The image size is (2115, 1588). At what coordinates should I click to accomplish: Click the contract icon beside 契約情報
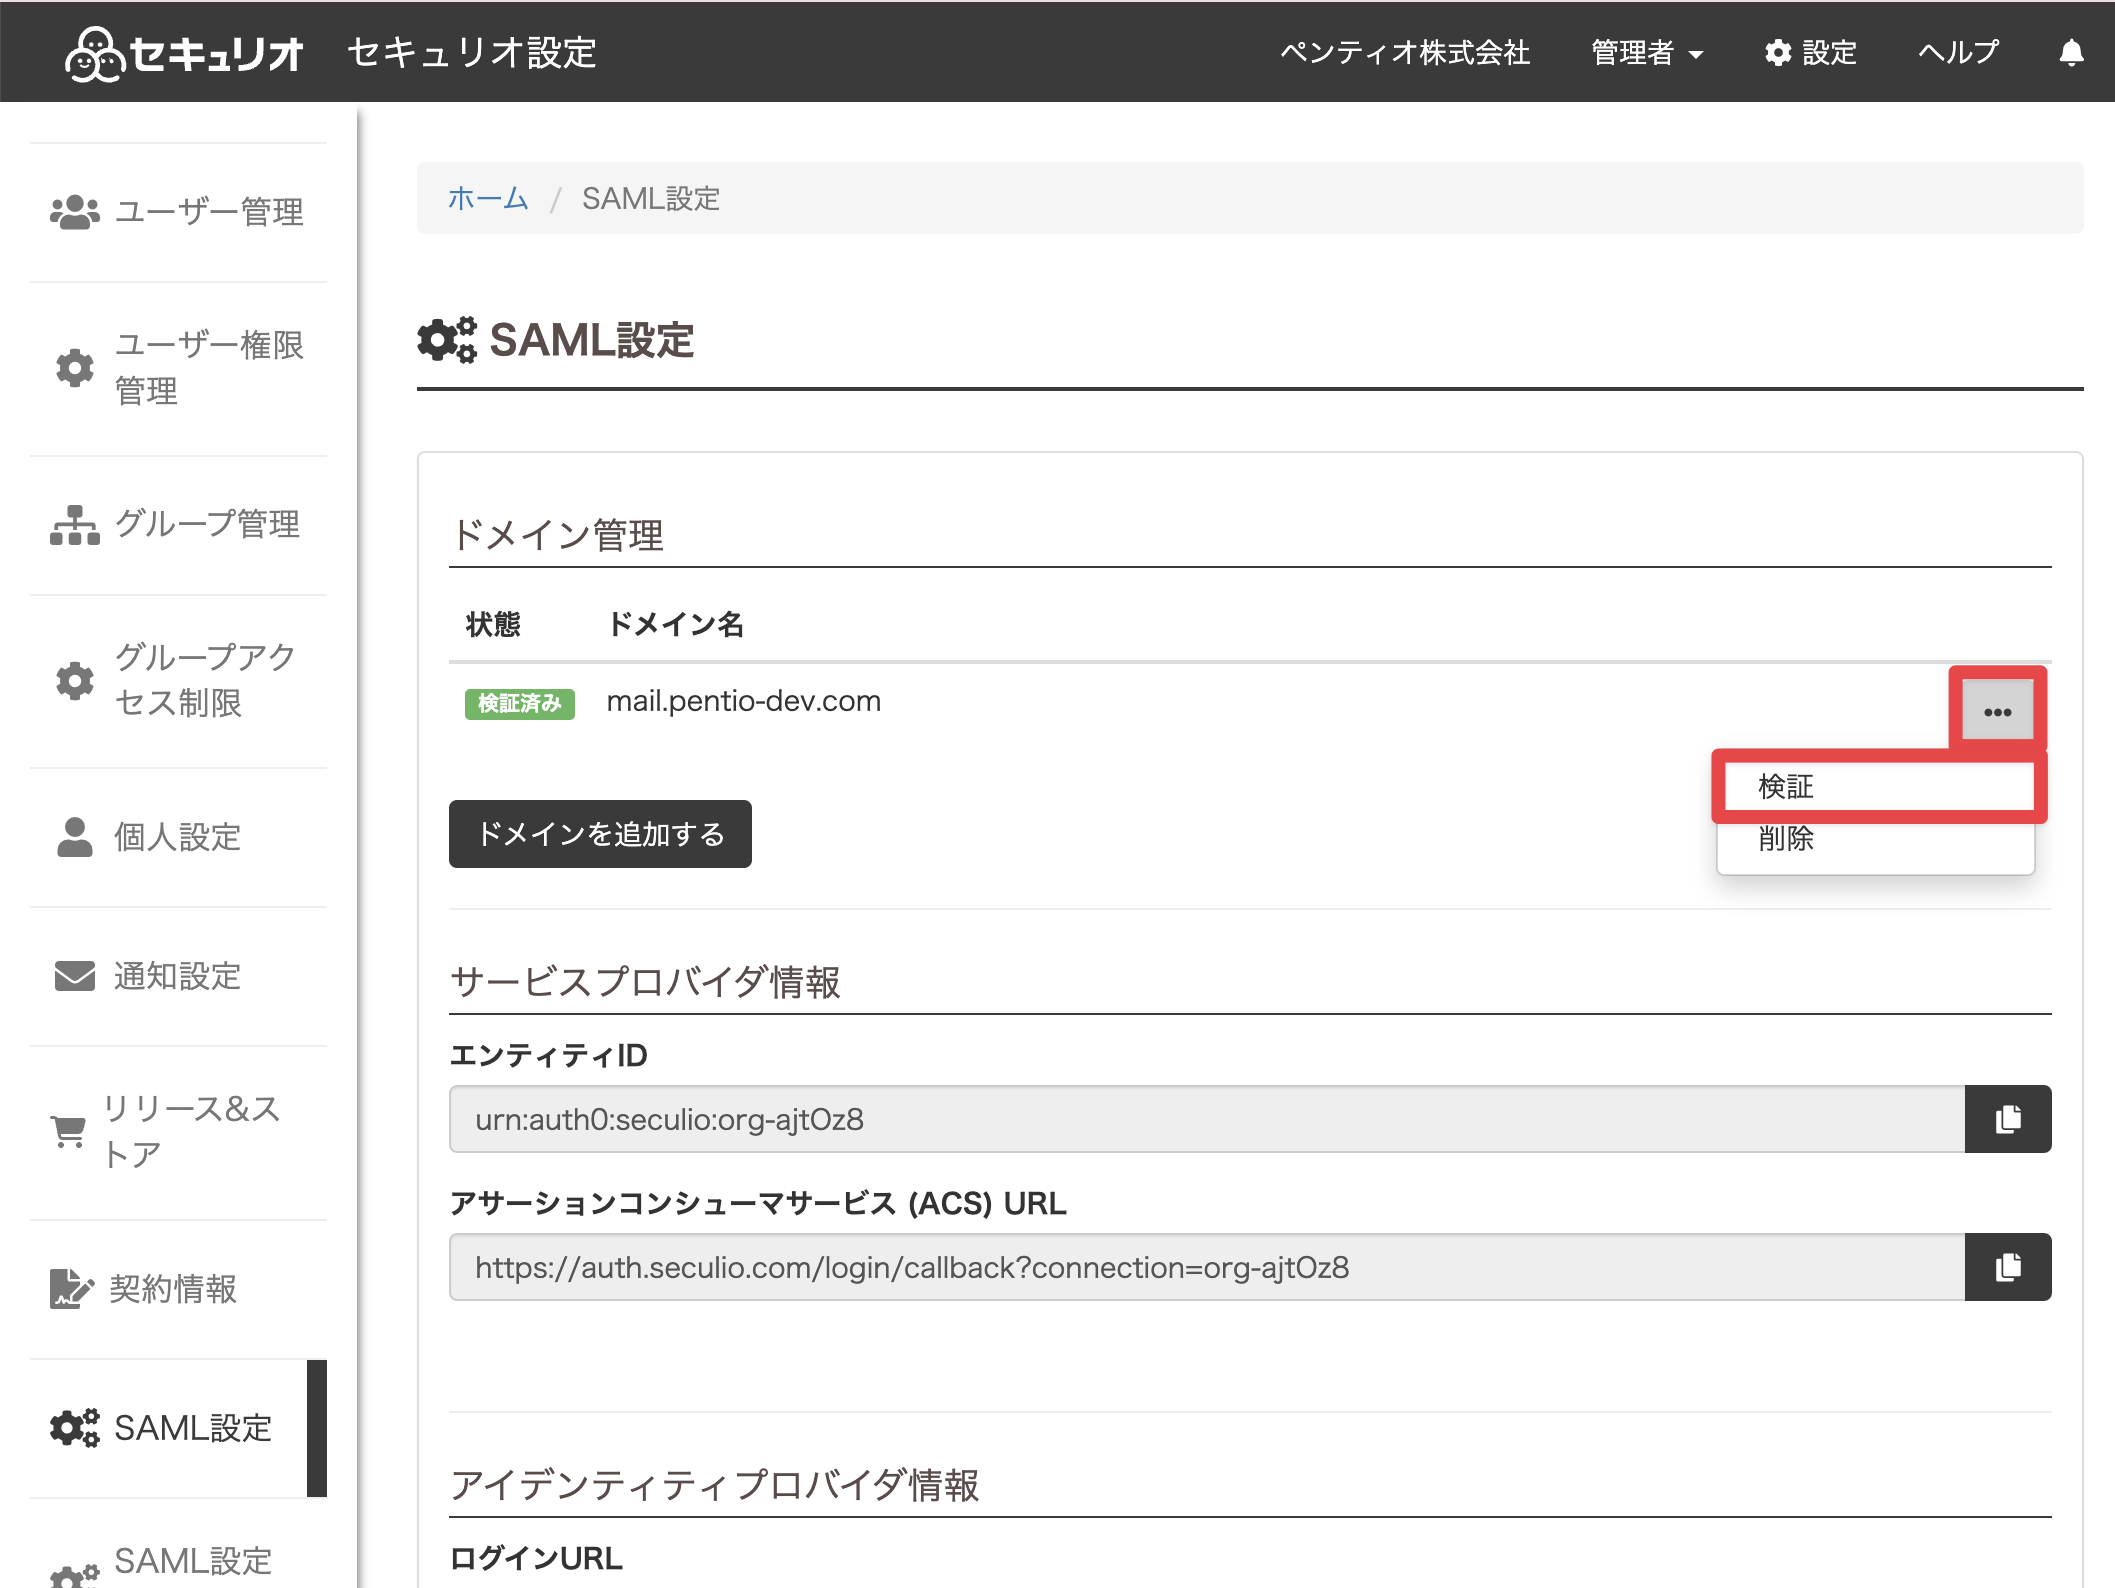click(72, 1289)
